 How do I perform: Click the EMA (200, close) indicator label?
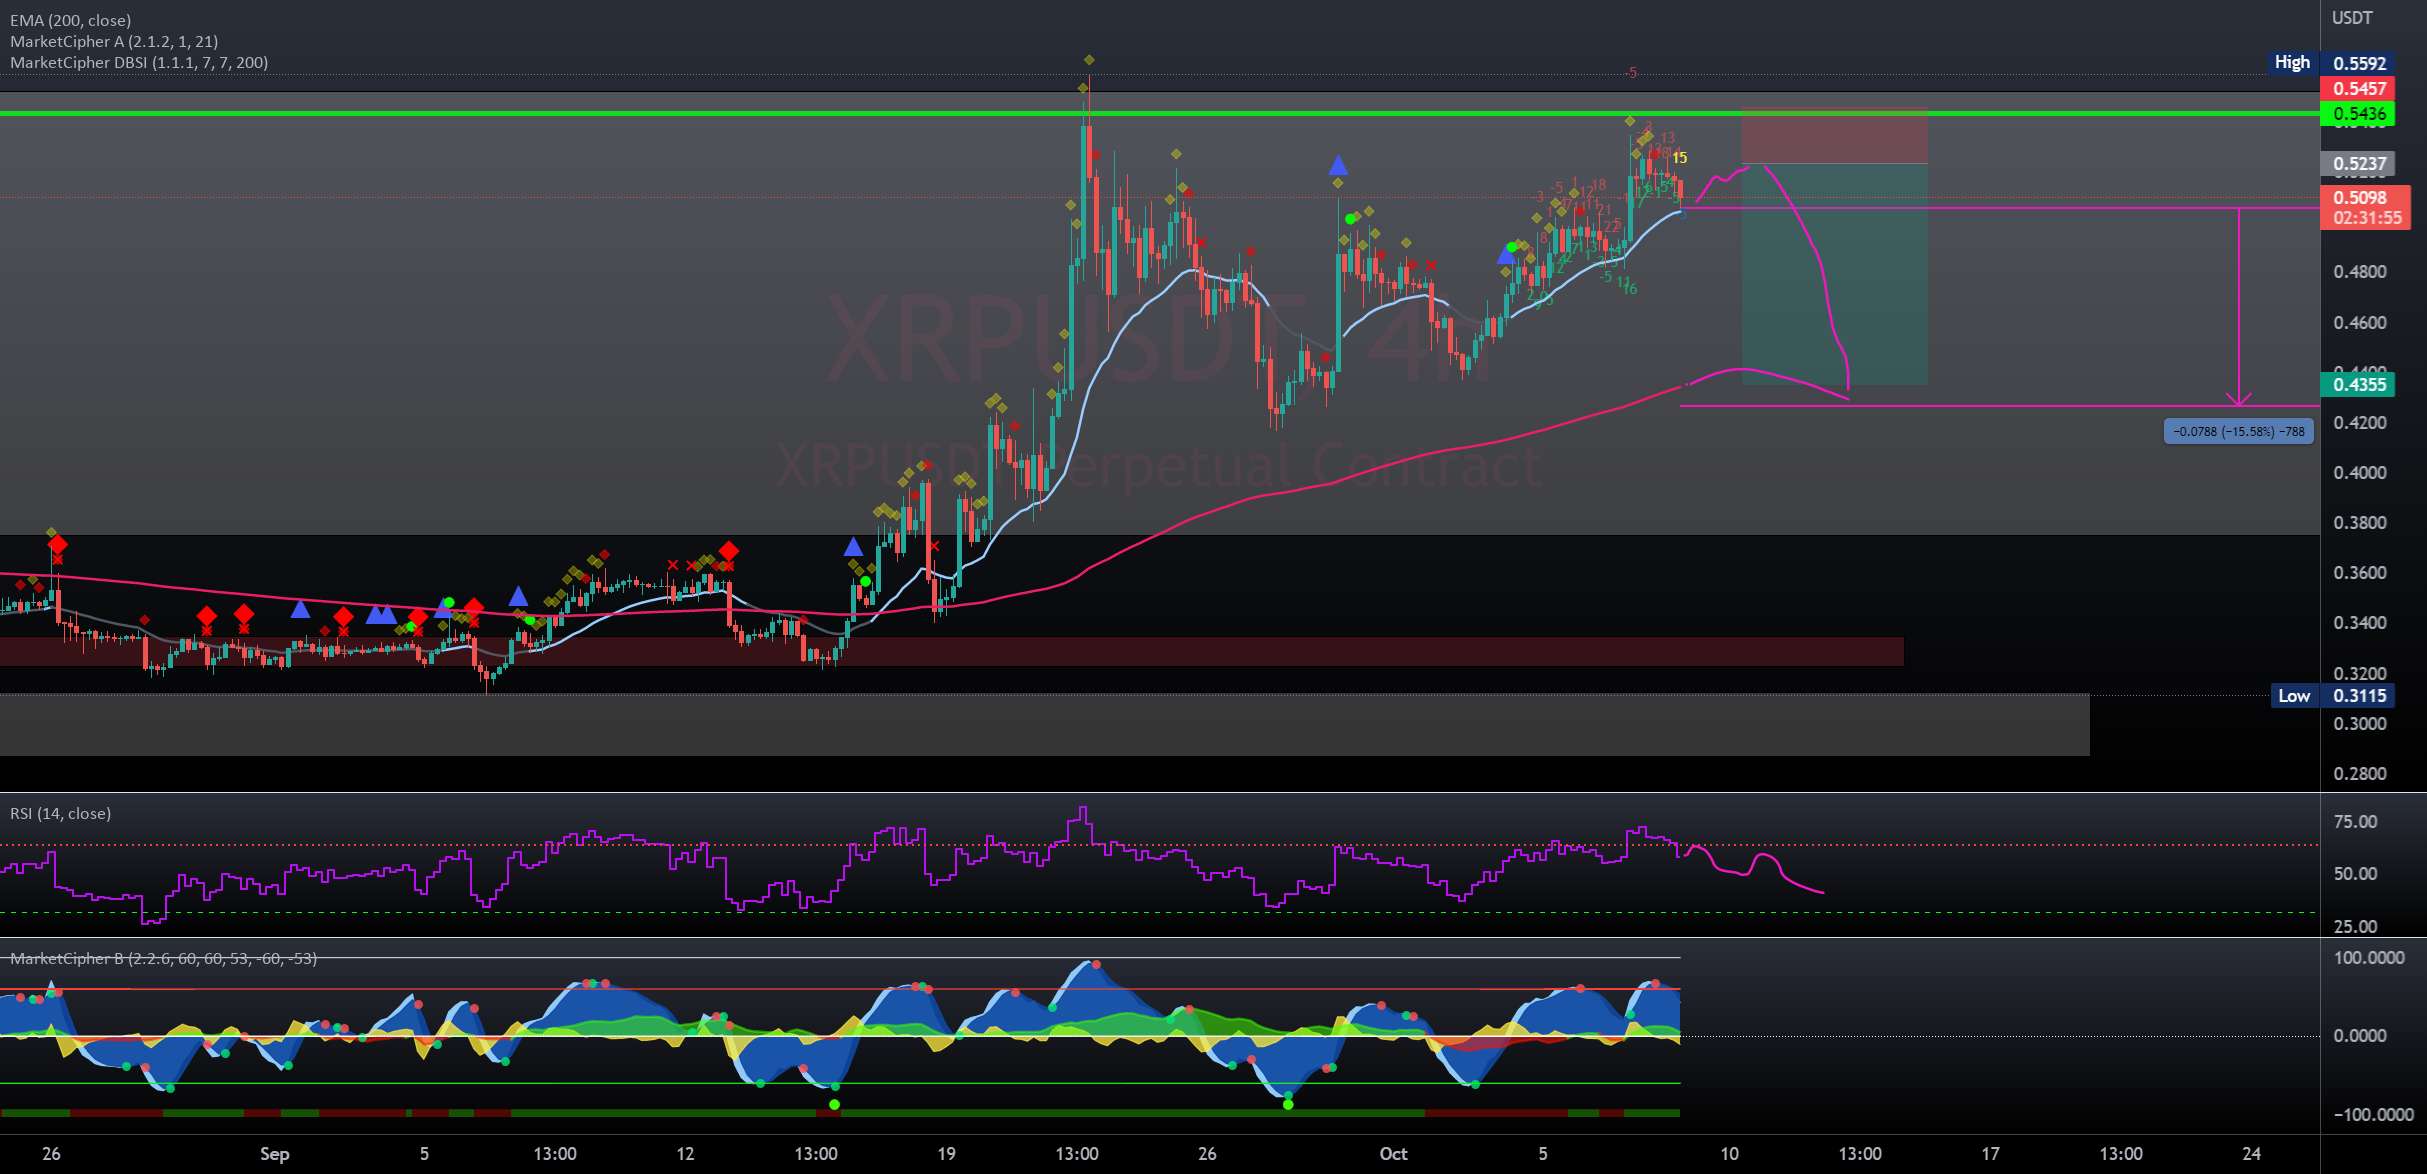click(x=71, y=20)
